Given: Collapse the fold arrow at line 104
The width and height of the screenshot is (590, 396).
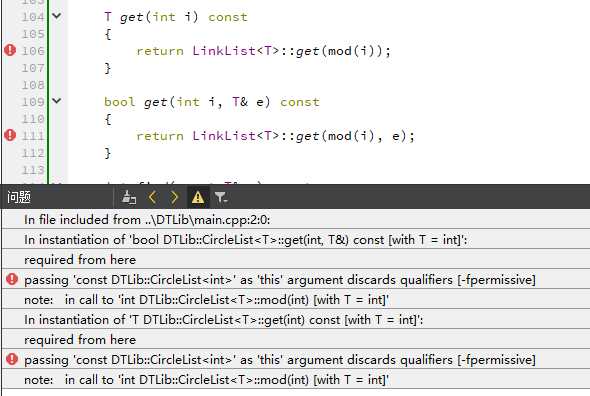Looking at the screenshot, I should [x=56, y=16].
